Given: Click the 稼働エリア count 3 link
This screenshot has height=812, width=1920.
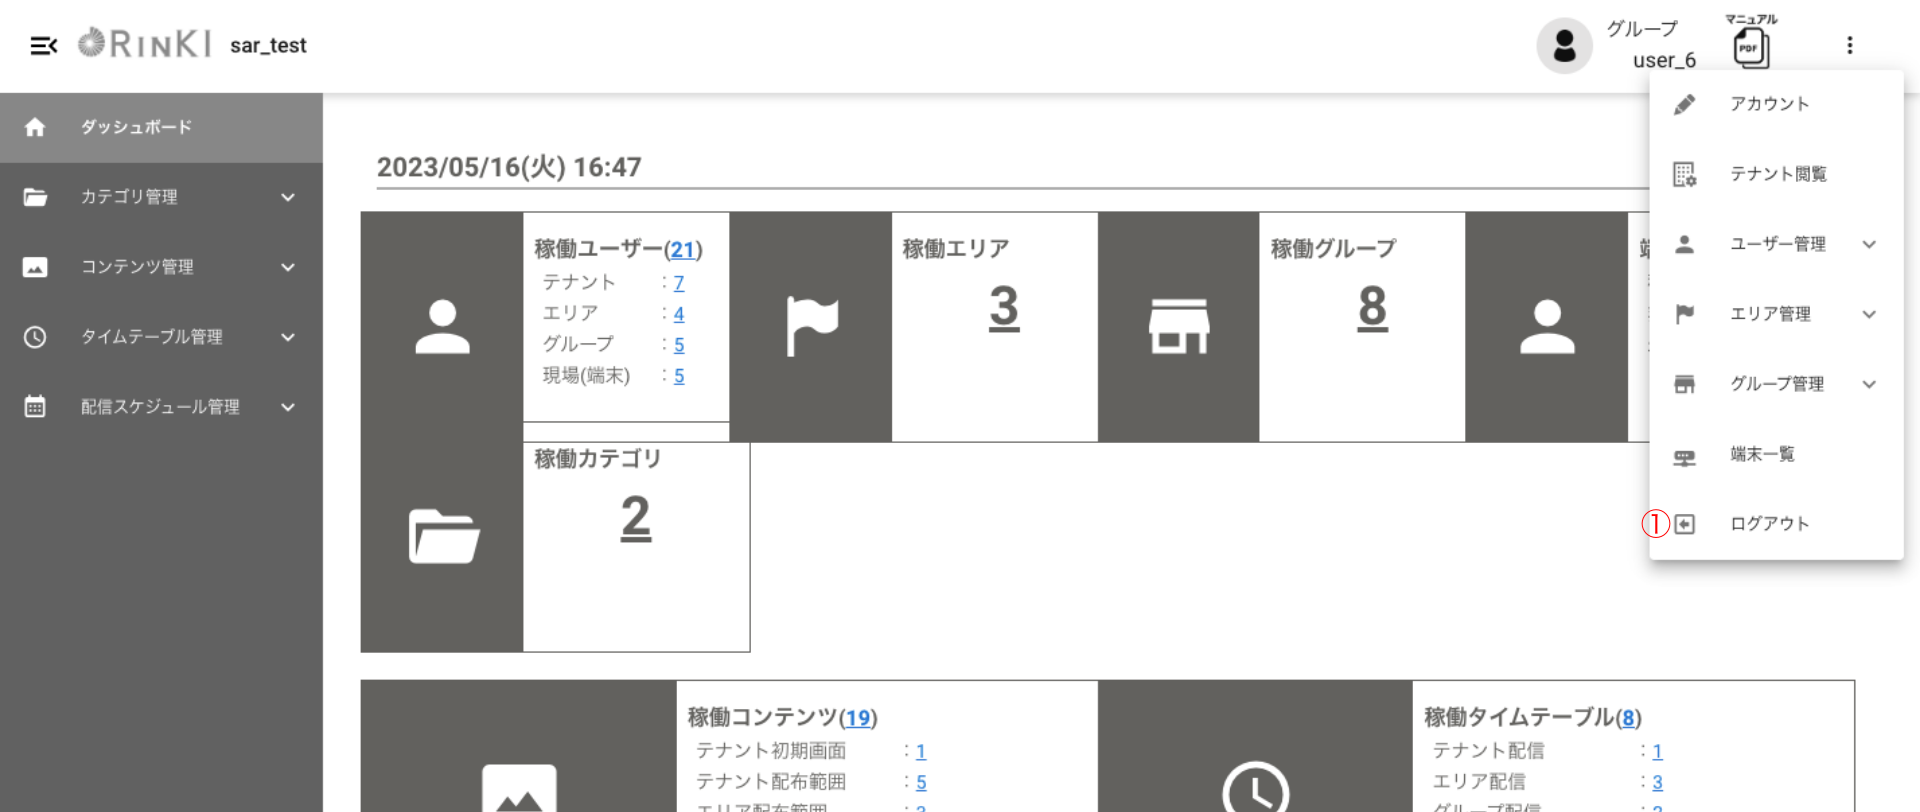Looking at the screenshot, I should coord(1004,308).
